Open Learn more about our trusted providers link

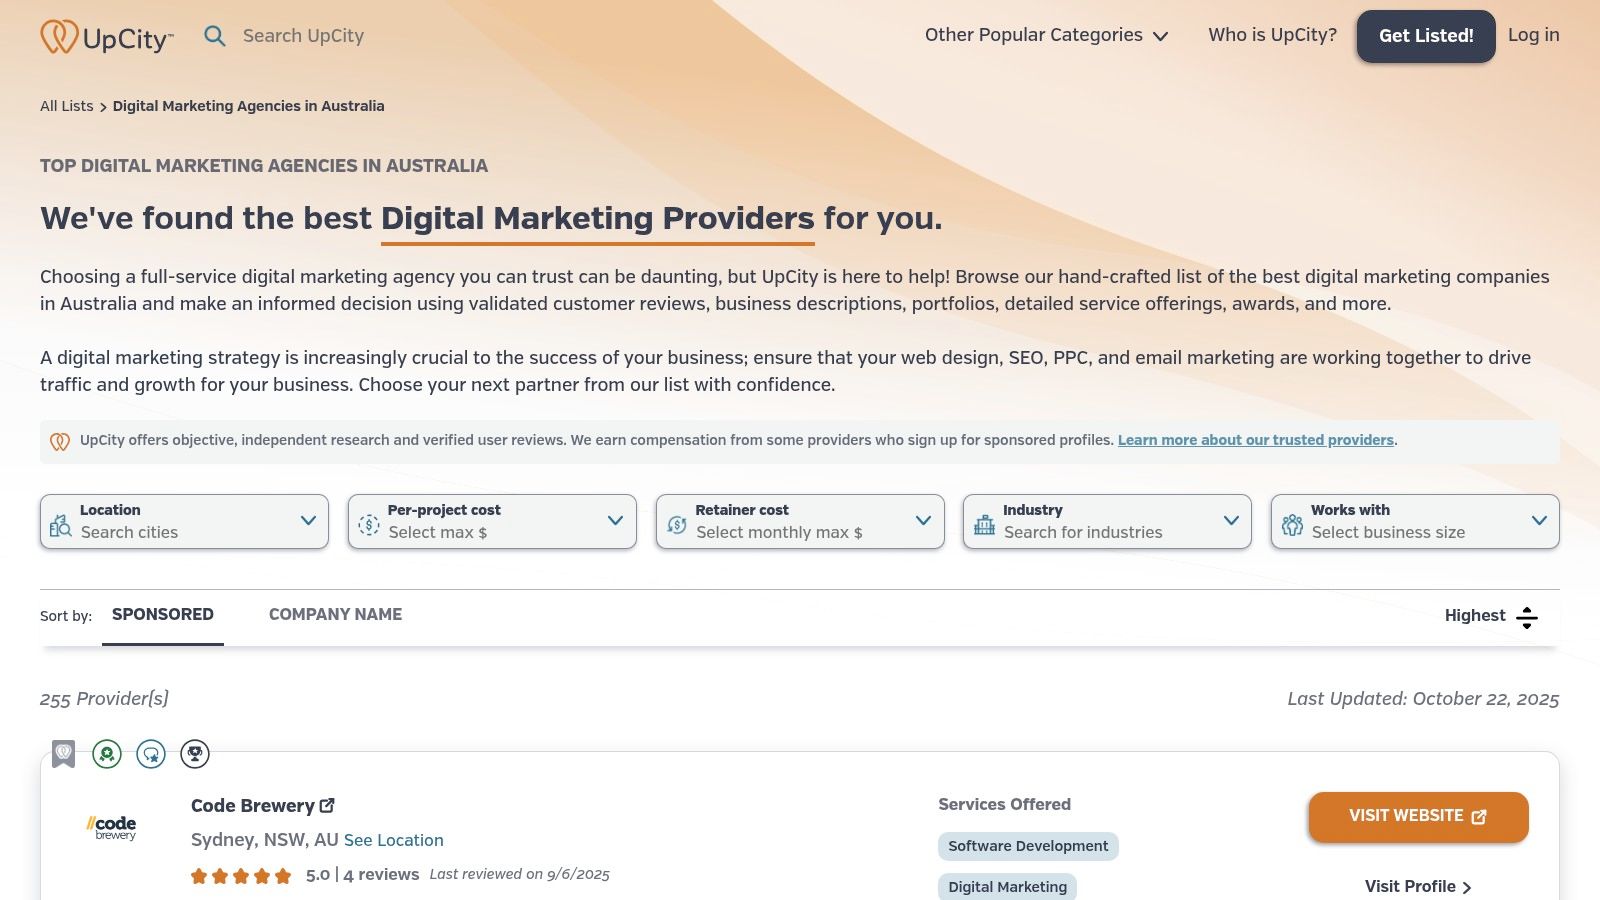coord(1256,440)
